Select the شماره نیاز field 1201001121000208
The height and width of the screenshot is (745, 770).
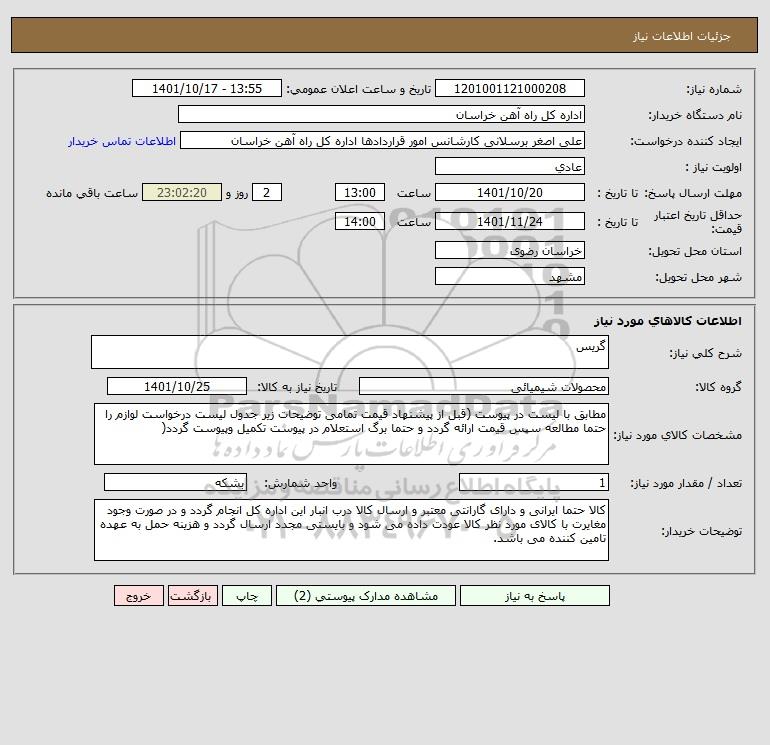pyautogui.click(x=510, y=88)
